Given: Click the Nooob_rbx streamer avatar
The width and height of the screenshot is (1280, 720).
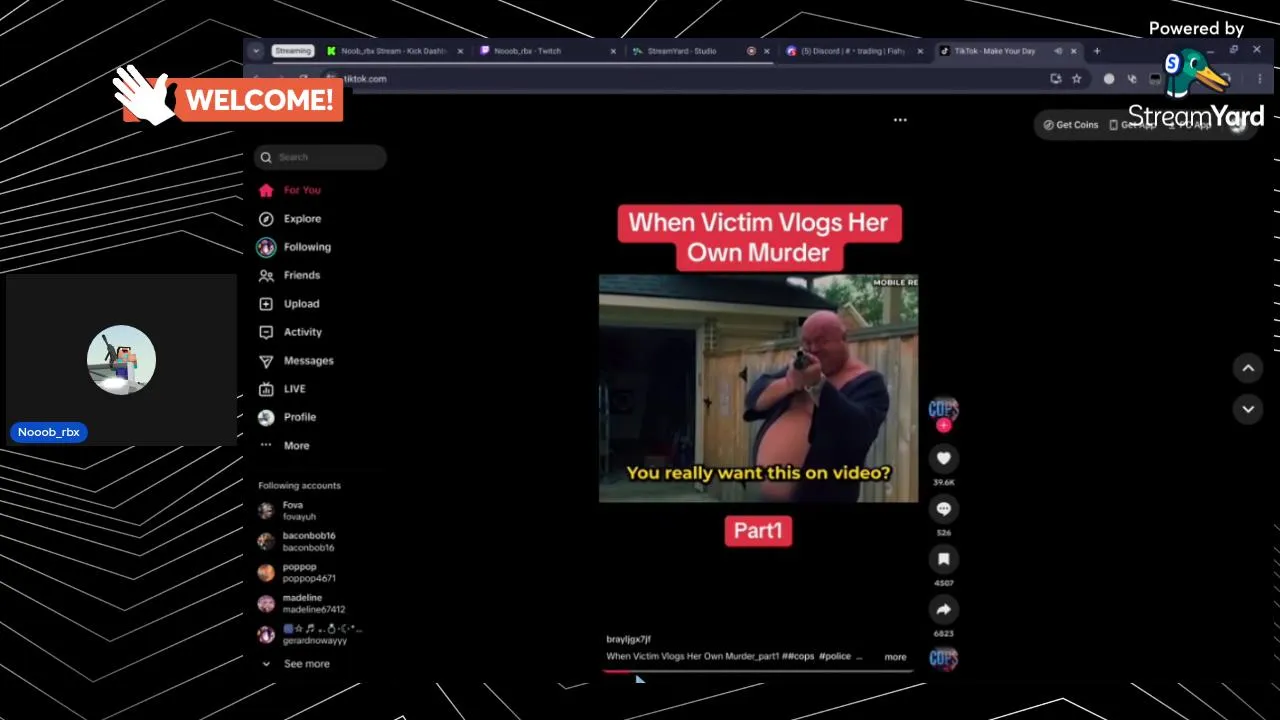Looking at the screenshot, I should click(121, 360).
